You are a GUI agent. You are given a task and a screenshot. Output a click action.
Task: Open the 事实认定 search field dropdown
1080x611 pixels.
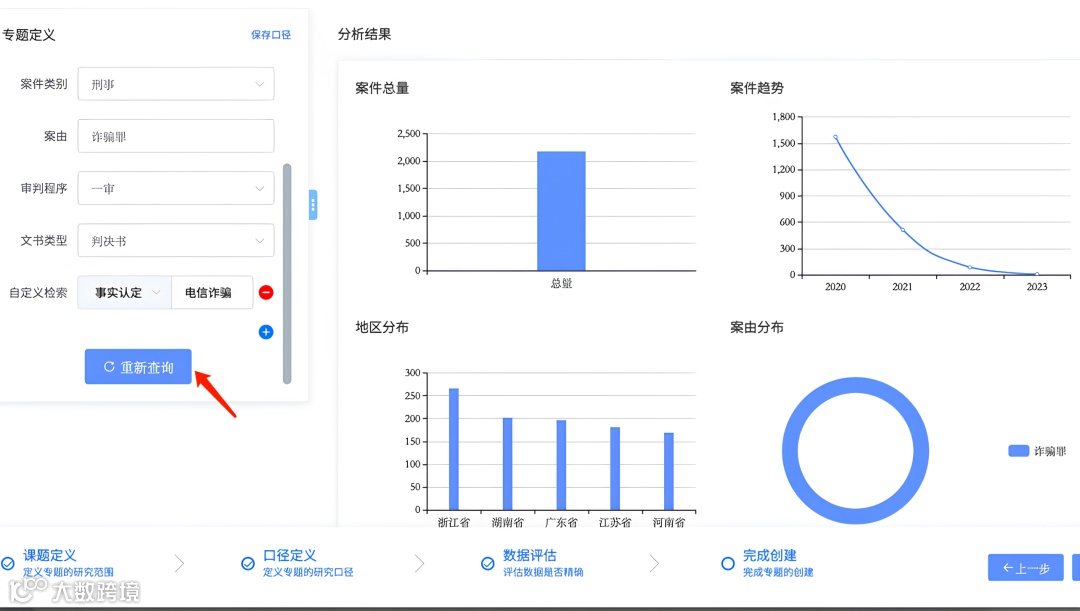tap(125, 293)
